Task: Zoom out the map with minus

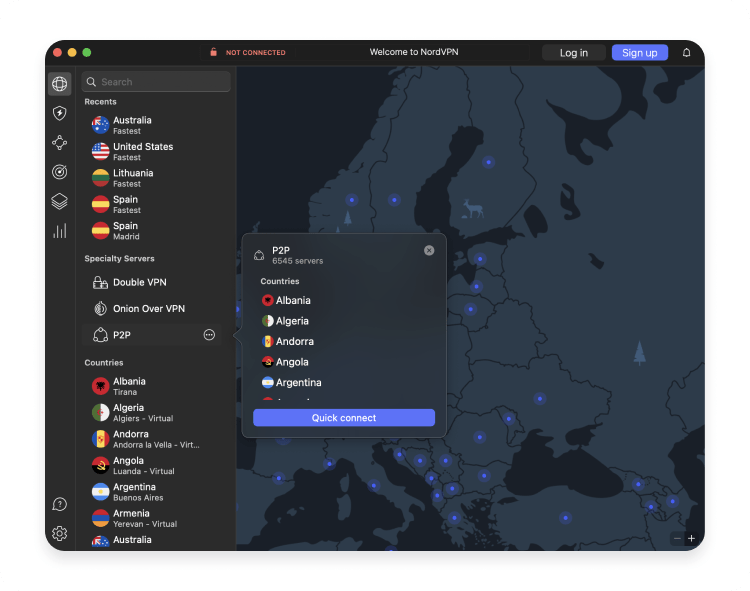Action: click(677, 538)
